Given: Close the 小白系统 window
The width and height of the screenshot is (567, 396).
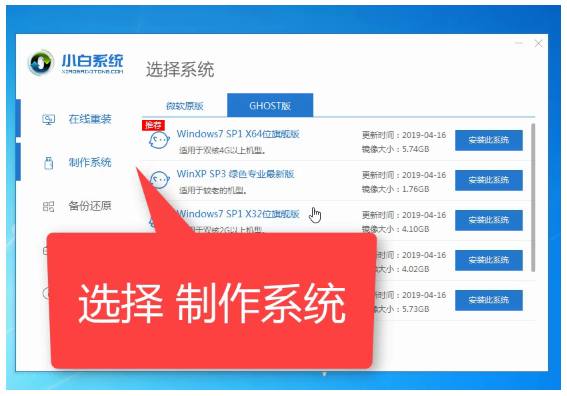Looking at the screenshot, I should coord(538,43).
